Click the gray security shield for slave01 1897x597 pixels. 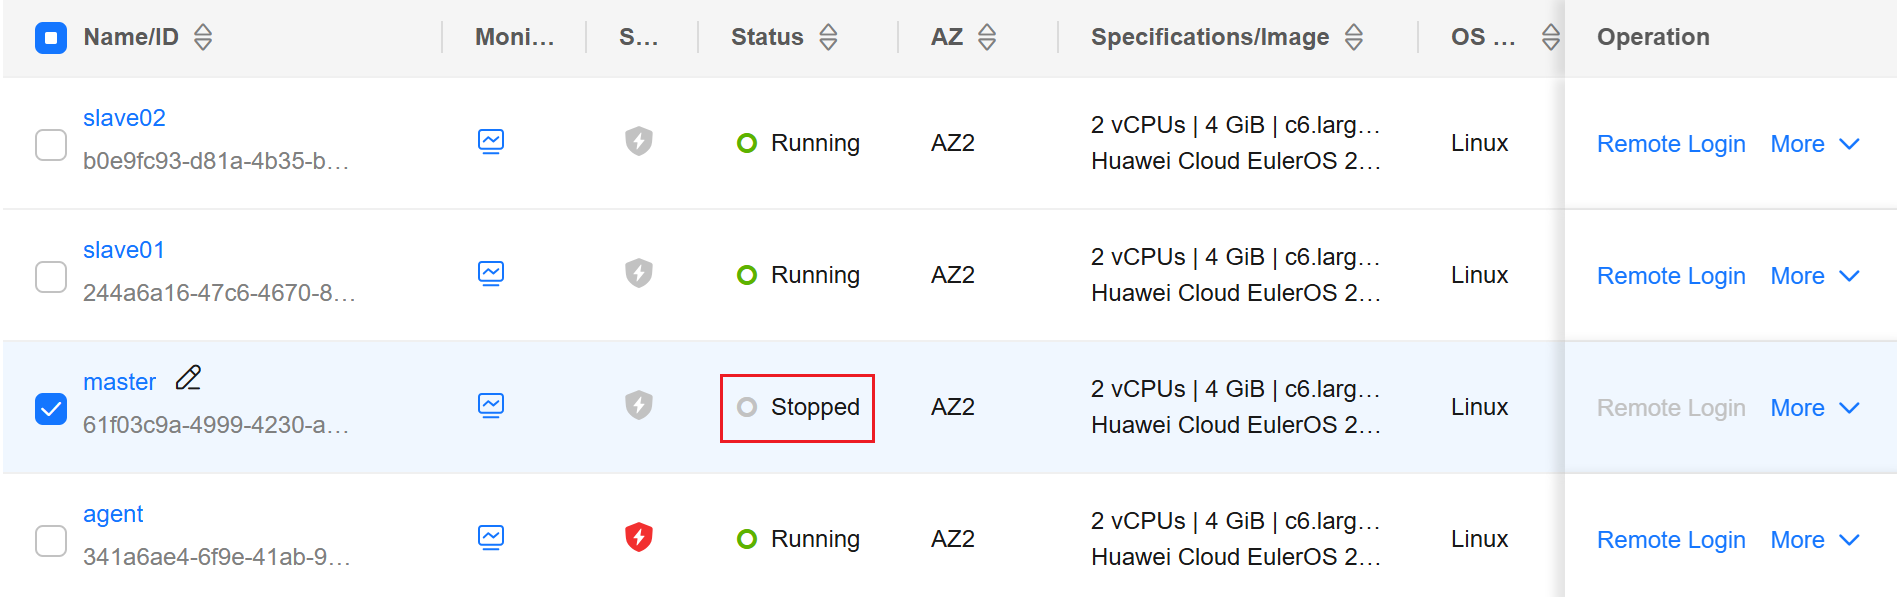(639, 273)
